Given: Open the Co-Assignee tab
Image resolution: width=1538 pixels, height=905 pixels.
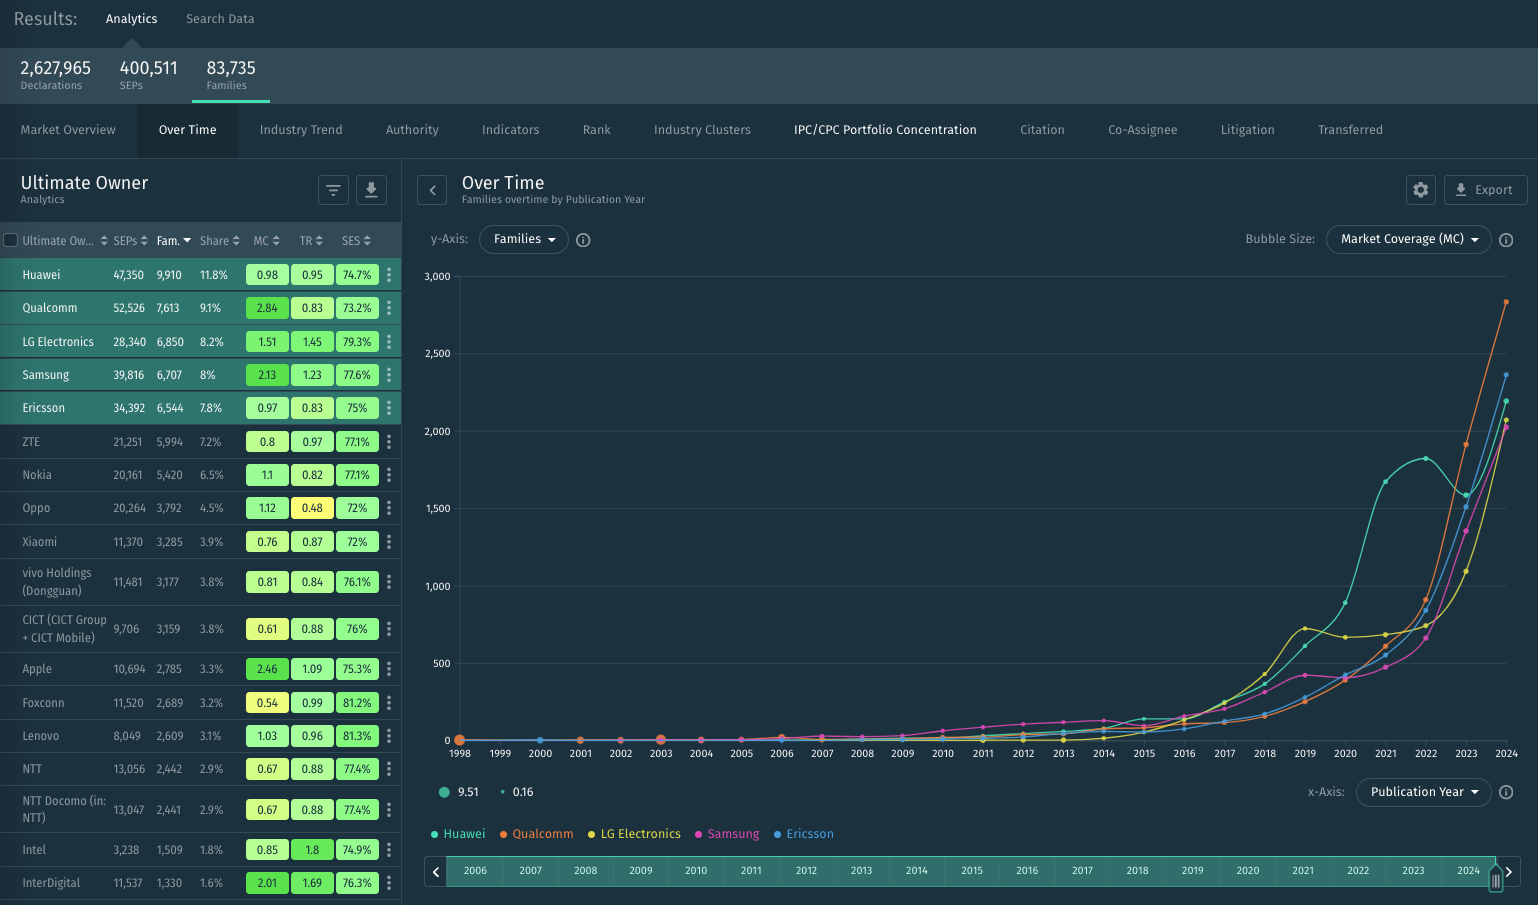Looking at the screenshot, I should point(1143,130).
